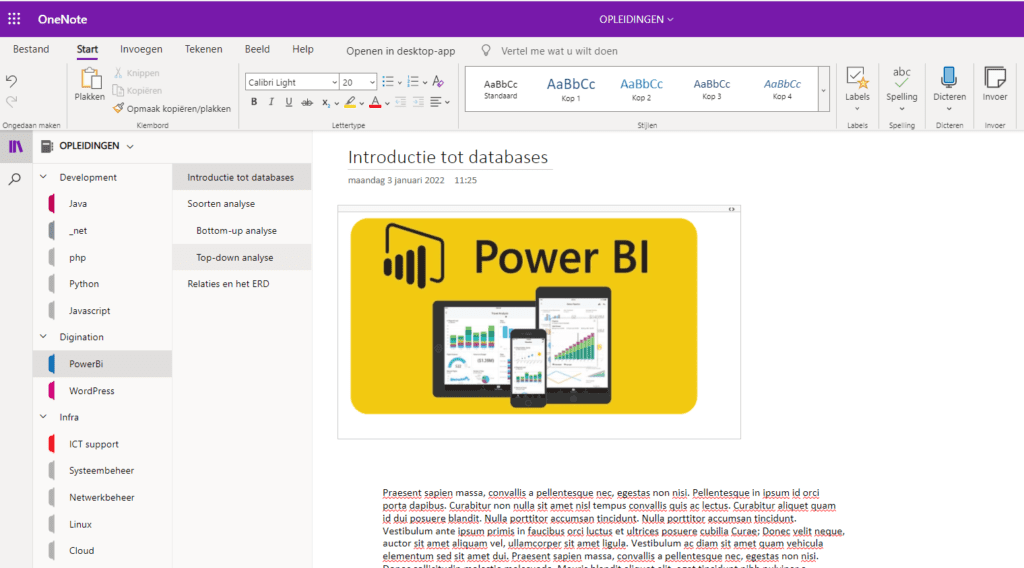
Task: Open the Help tab
Action: 302,49
